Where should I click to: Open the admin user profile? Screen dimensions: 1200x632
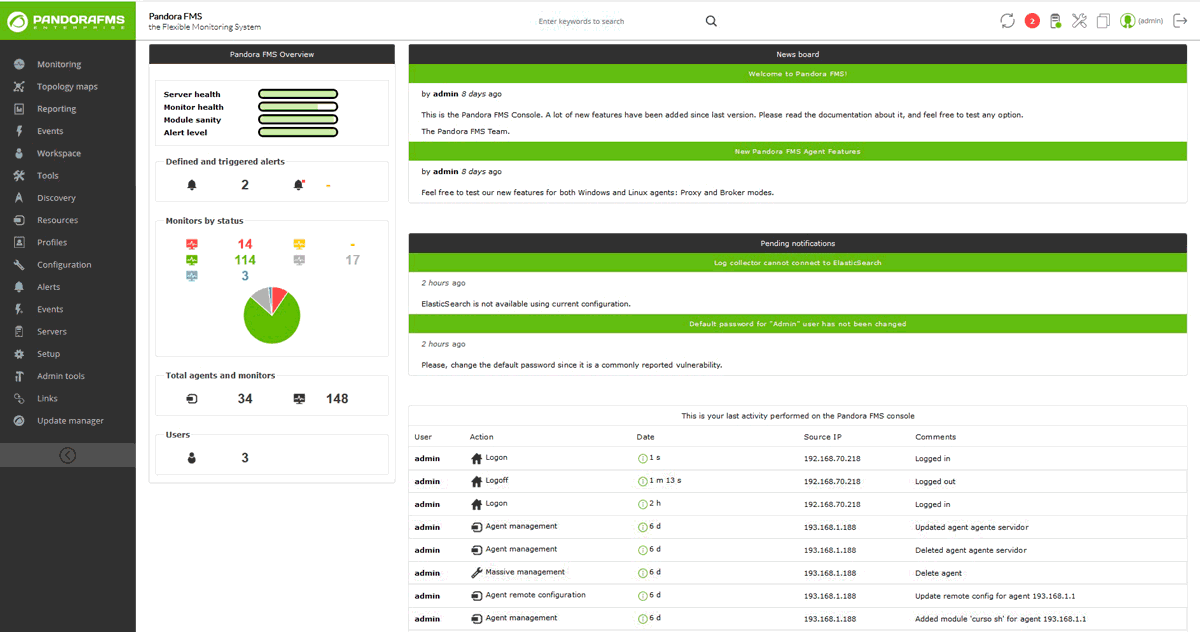1141,21
